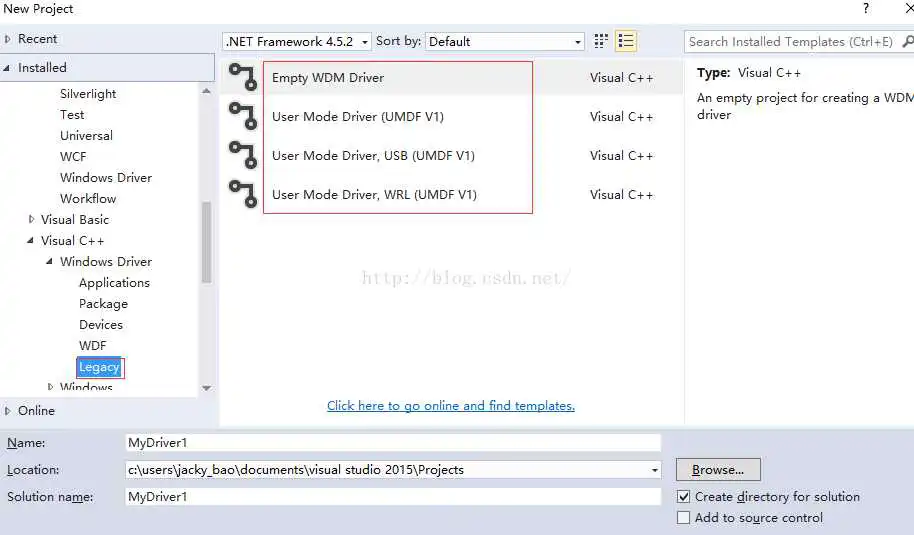This screenshot has height=535, width=914.
Task: Collapse the Visual C++ tree node
Action: (31, 241)
